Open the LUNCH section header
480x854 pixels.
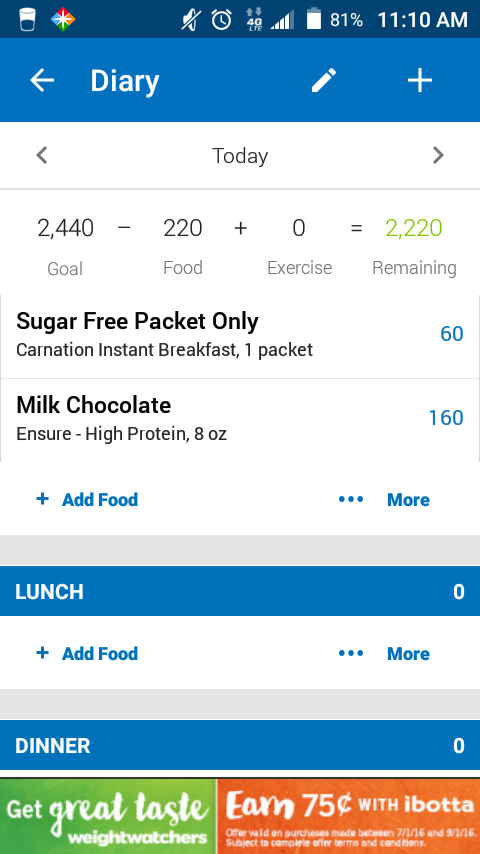pyautogui.click(x=240, y=591)
